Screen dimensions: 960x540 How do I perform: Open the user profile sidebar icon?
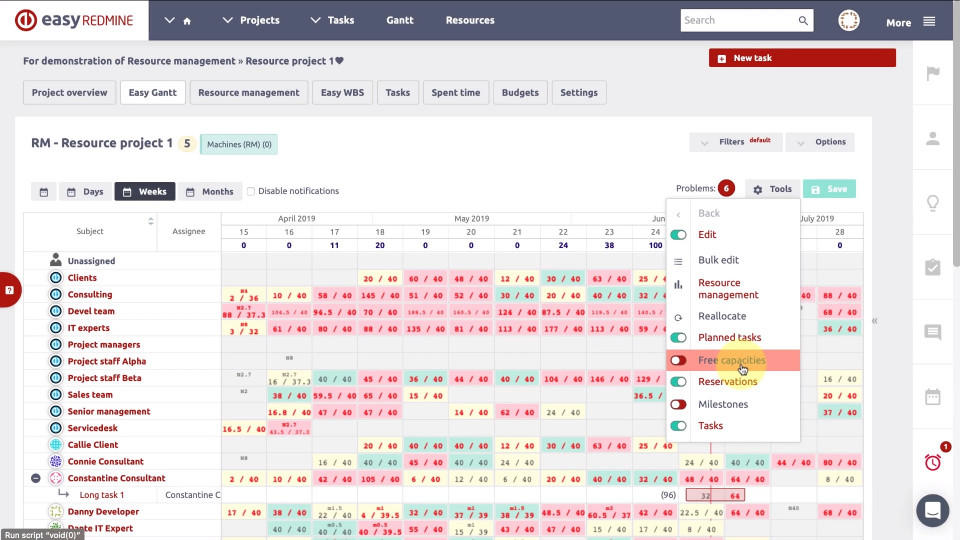click(932, 139)
